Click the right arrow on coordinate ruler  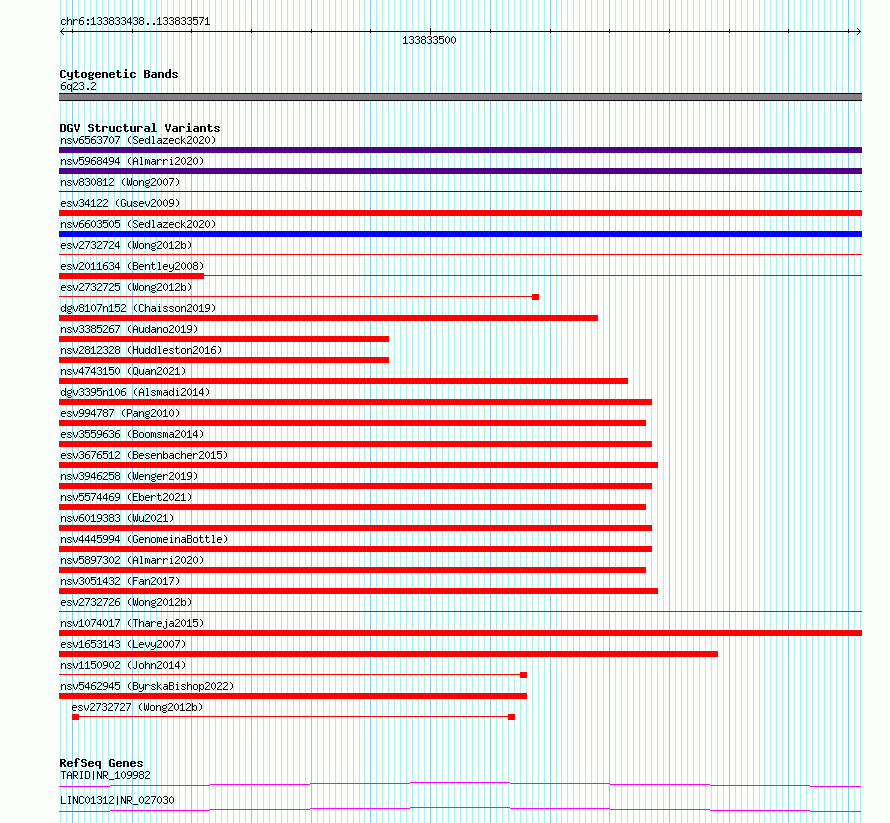pyautogui.click(x=858, y=32)
